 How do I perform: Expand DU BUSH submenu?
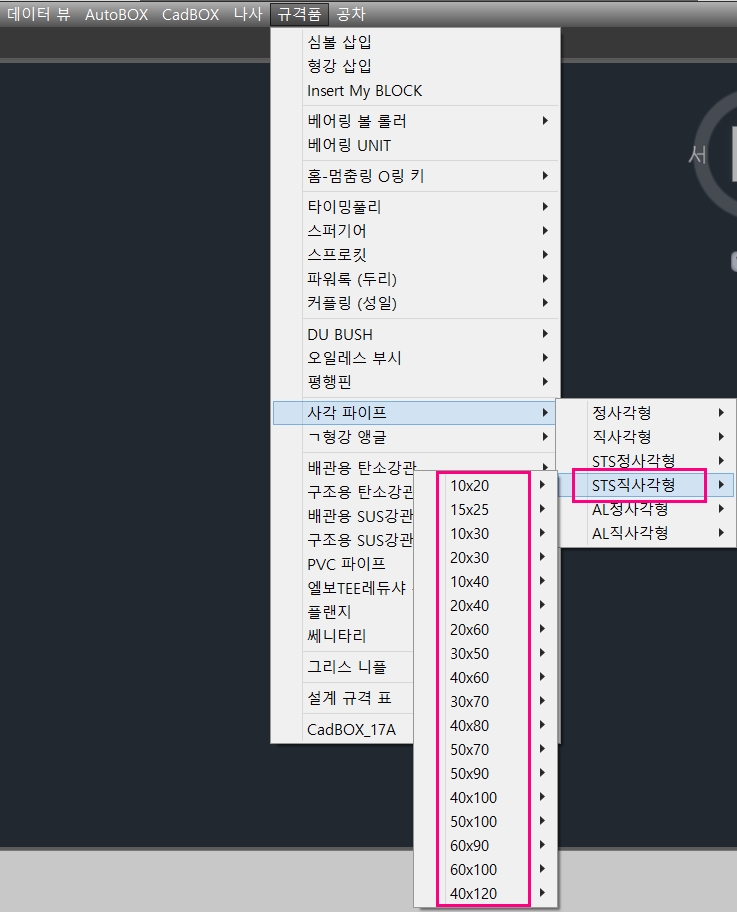coord(415,334)
